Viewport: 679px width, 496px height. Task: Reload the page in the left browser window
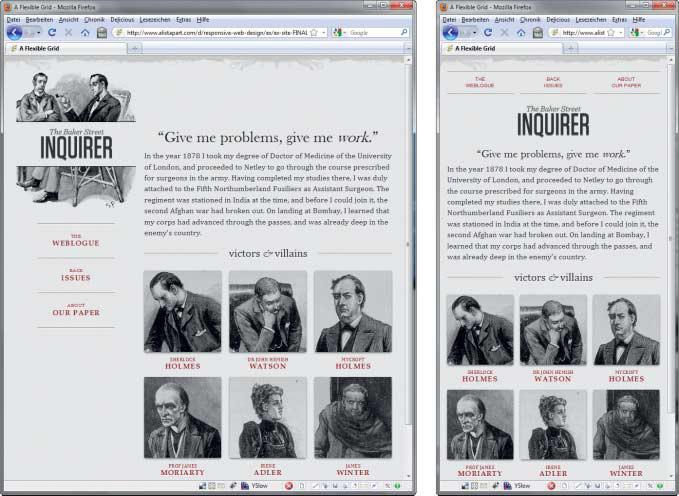(53, 32)
